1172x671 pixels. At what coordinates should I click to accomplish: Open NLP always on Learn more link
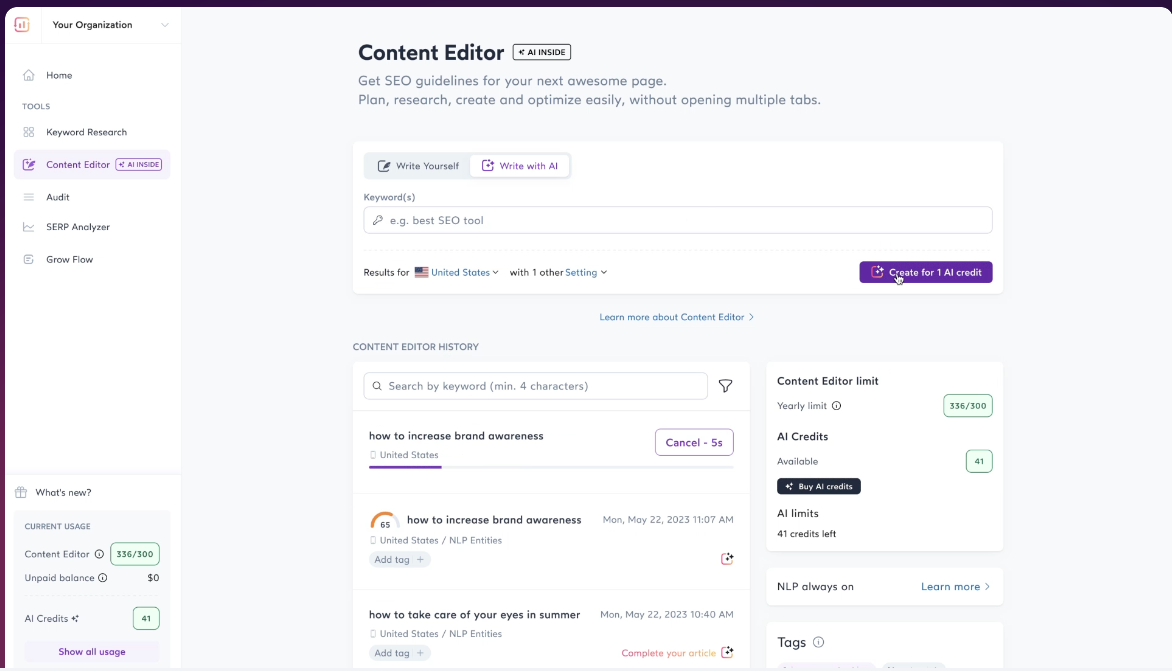point(955,587)
